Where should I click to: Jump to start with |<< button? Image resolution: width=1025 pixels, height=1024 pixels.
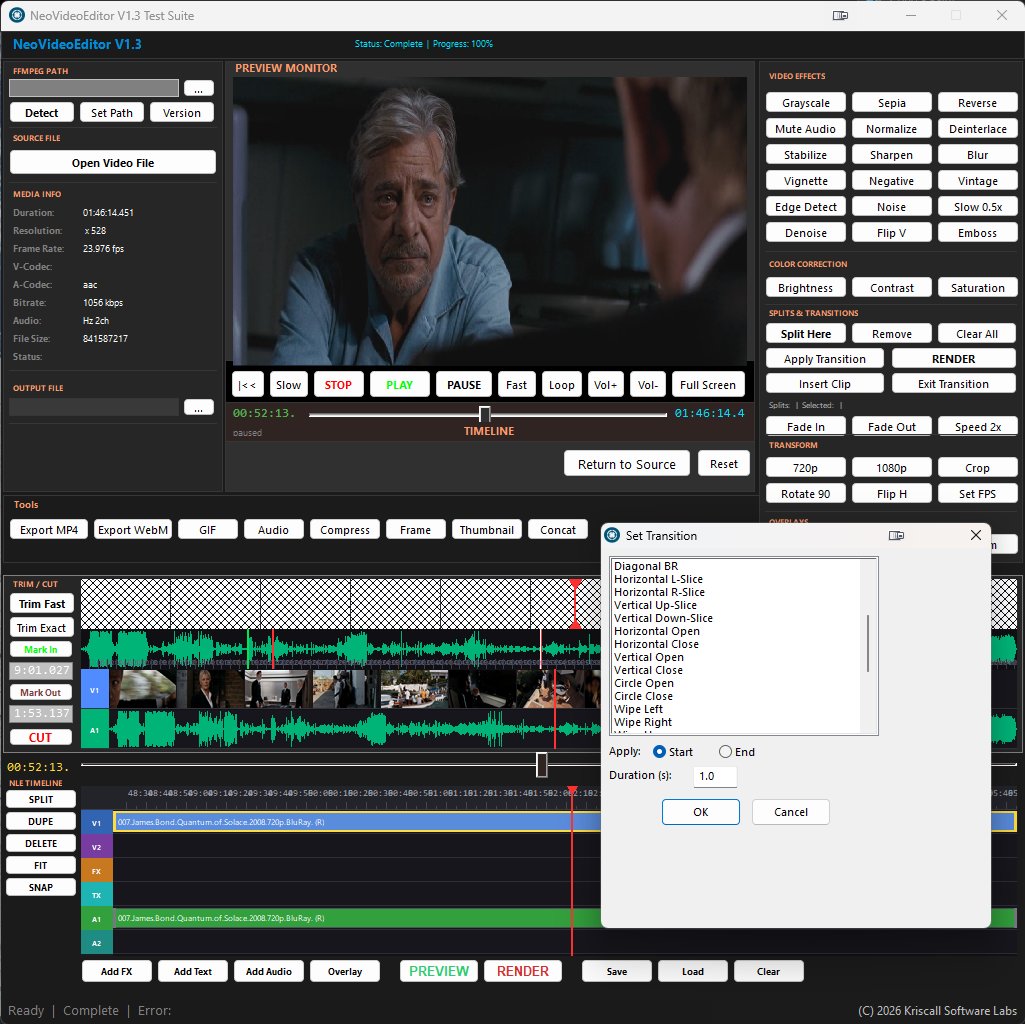pos(247,385)
